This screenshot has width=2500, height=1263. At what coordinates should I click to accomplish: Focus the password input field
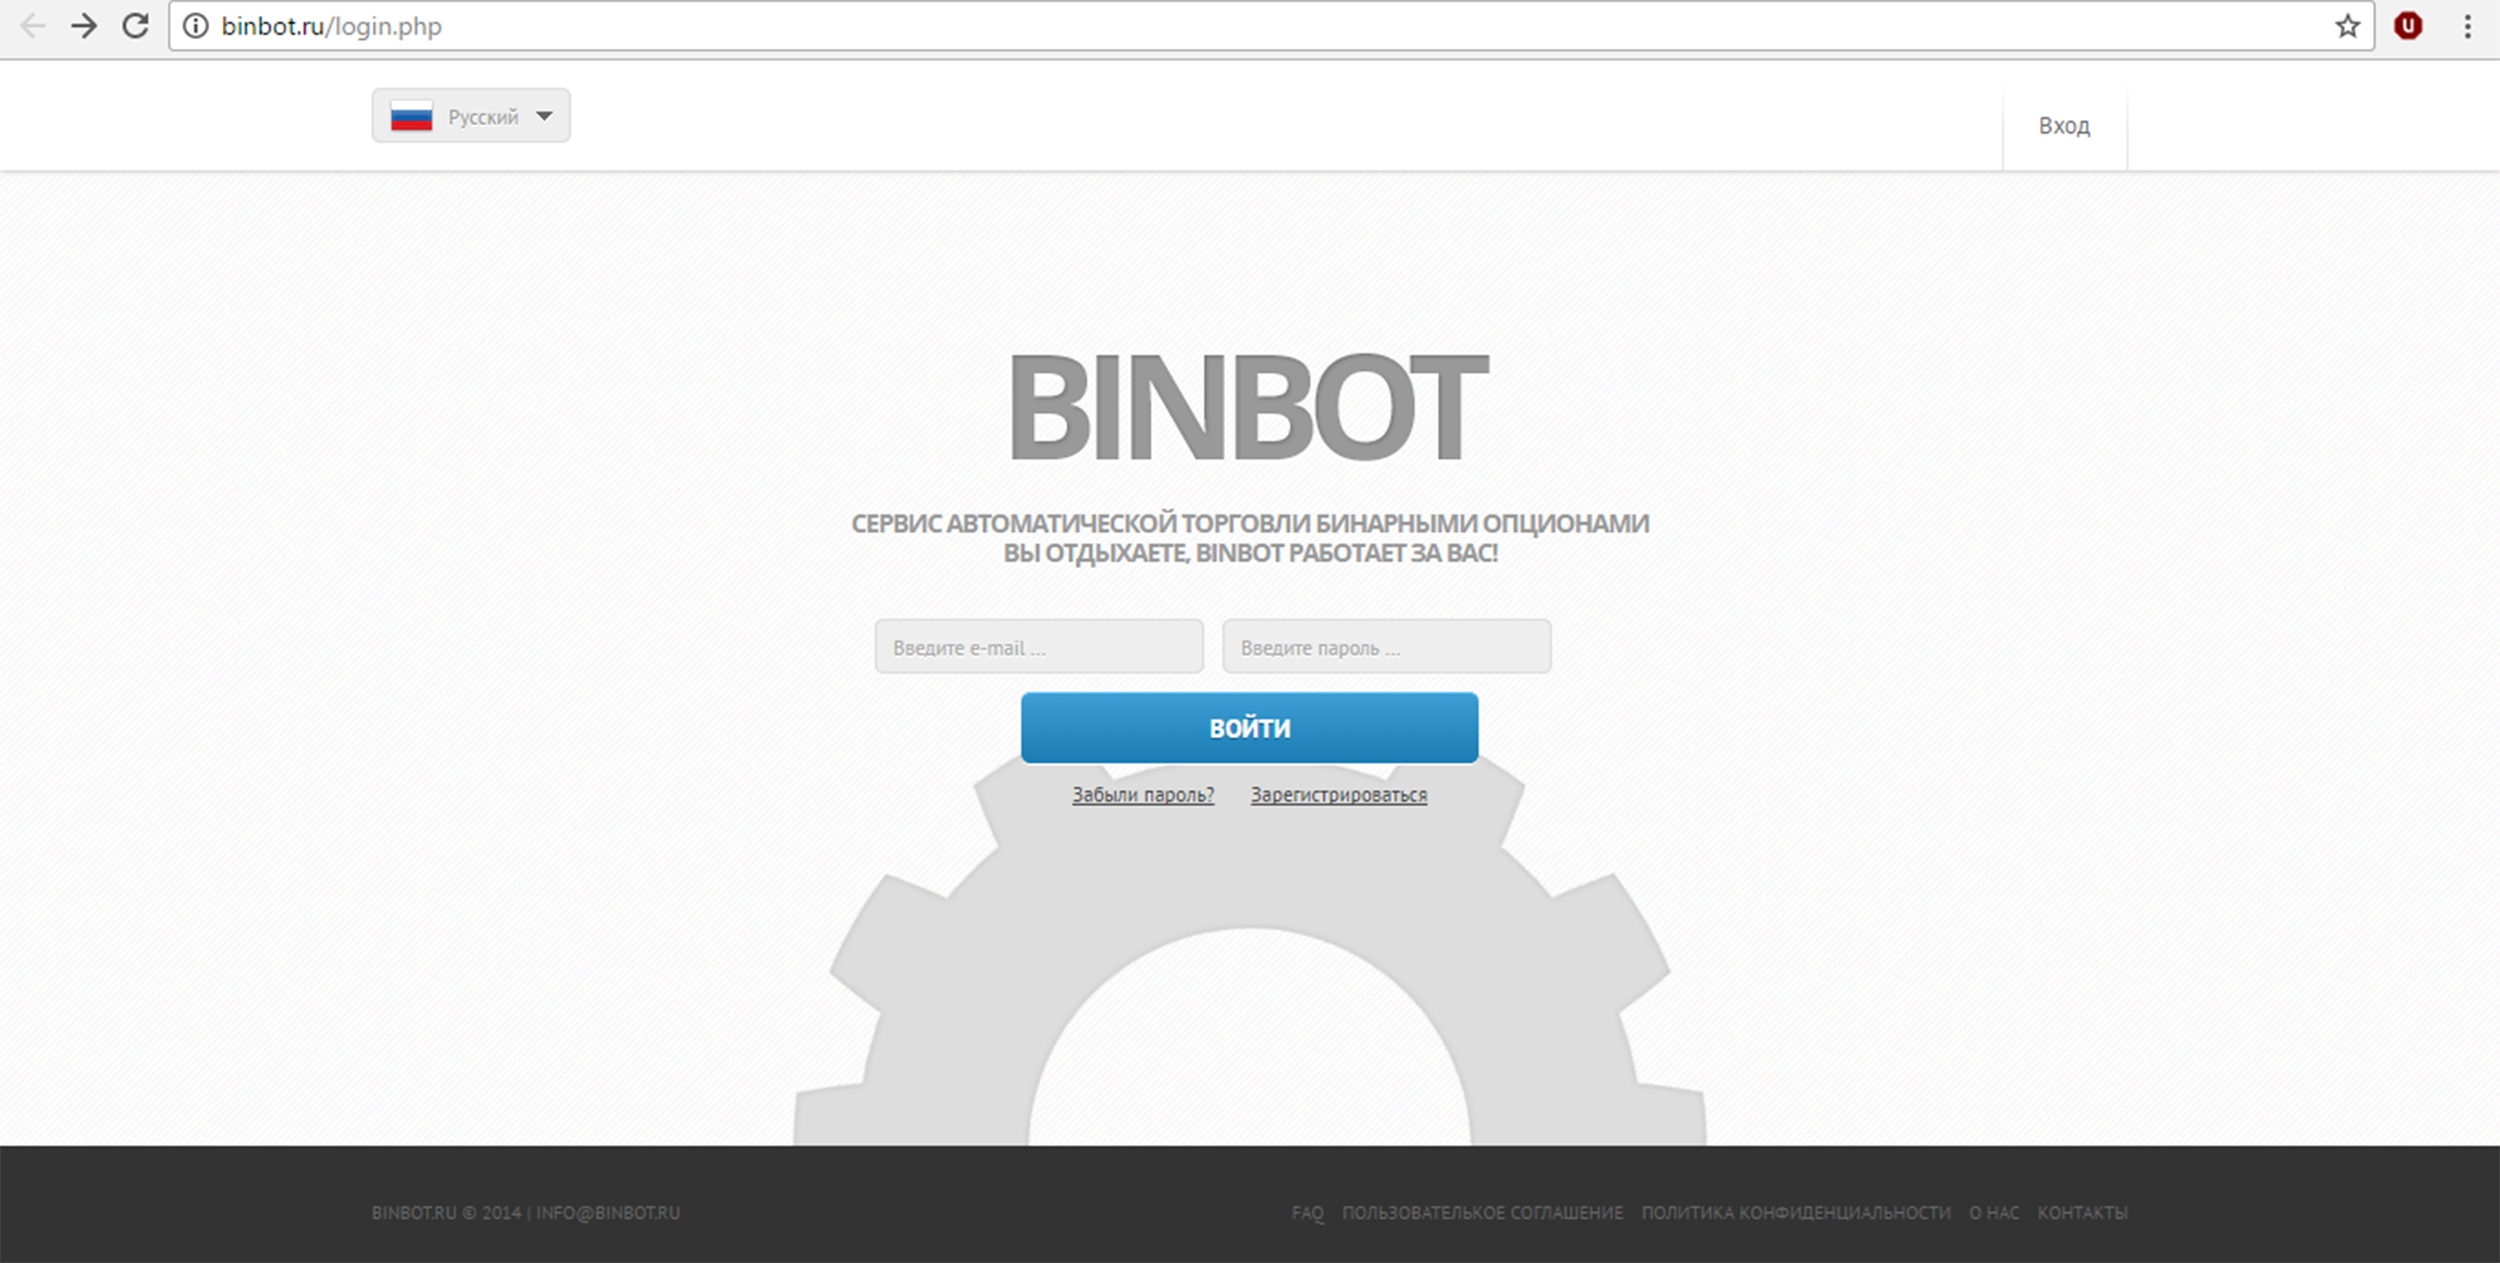pos(1386,647)
